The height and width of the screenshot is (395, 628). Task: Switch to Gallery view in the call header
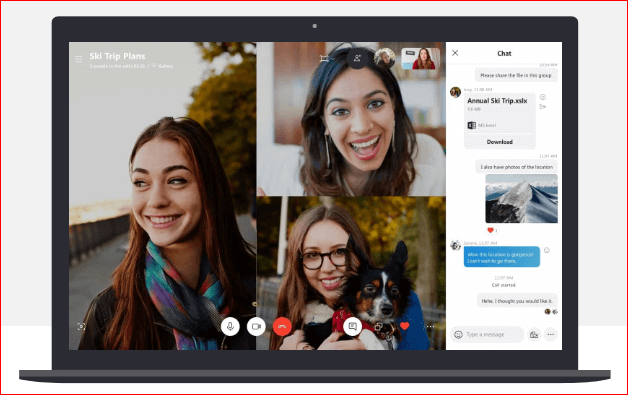click(163, 66)
